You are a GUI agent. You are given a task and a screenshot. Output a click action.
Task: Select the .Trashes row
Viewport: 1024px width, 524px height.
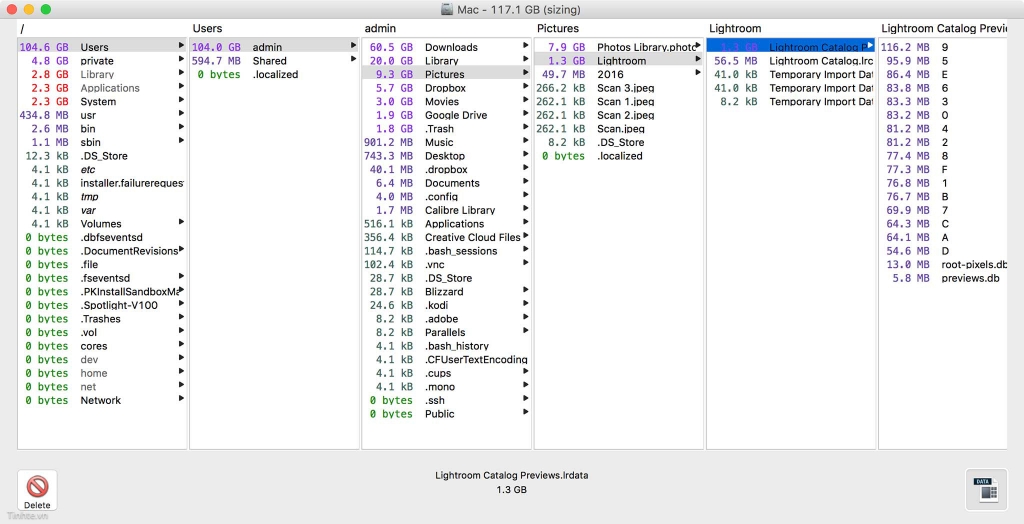pos(102,319)
